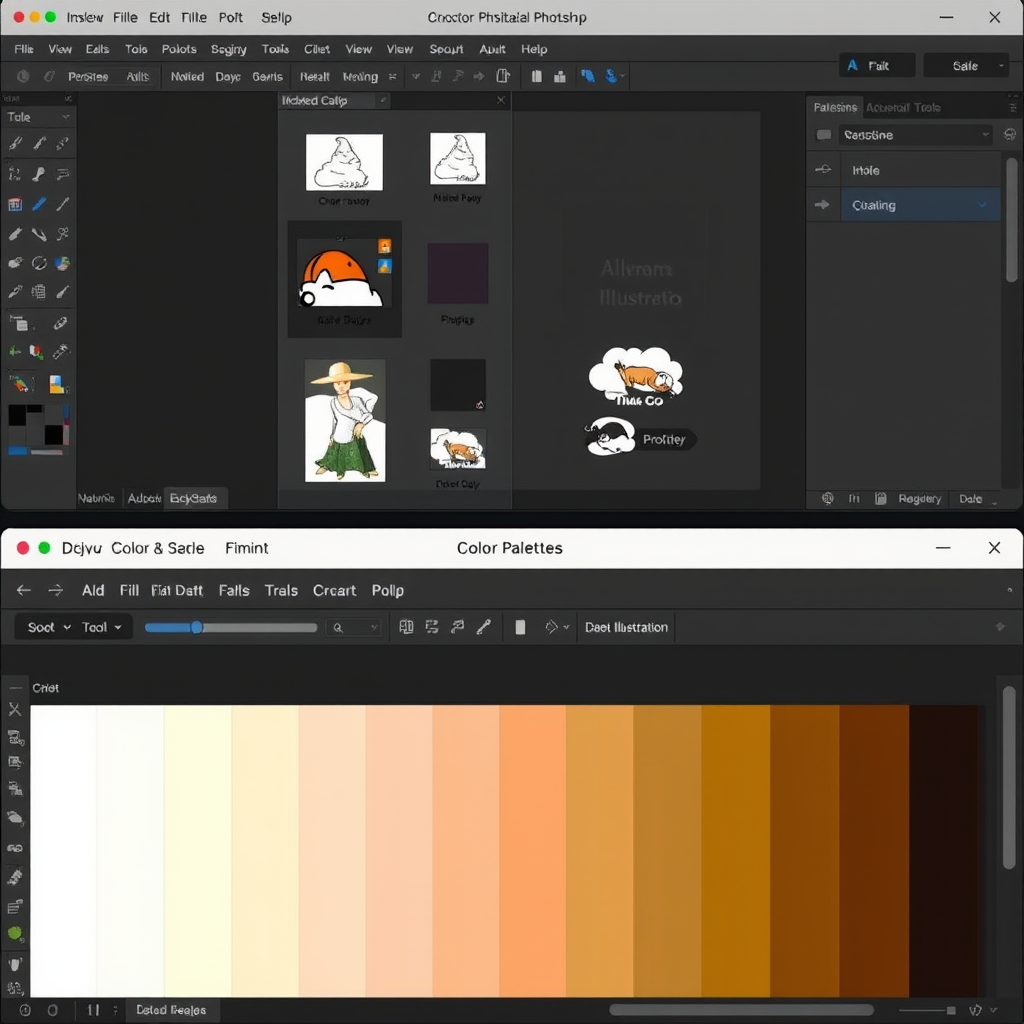Open the Soot dropdown
The height and width of the screenshot is (1024, 1024).
[x=49, y=627]
